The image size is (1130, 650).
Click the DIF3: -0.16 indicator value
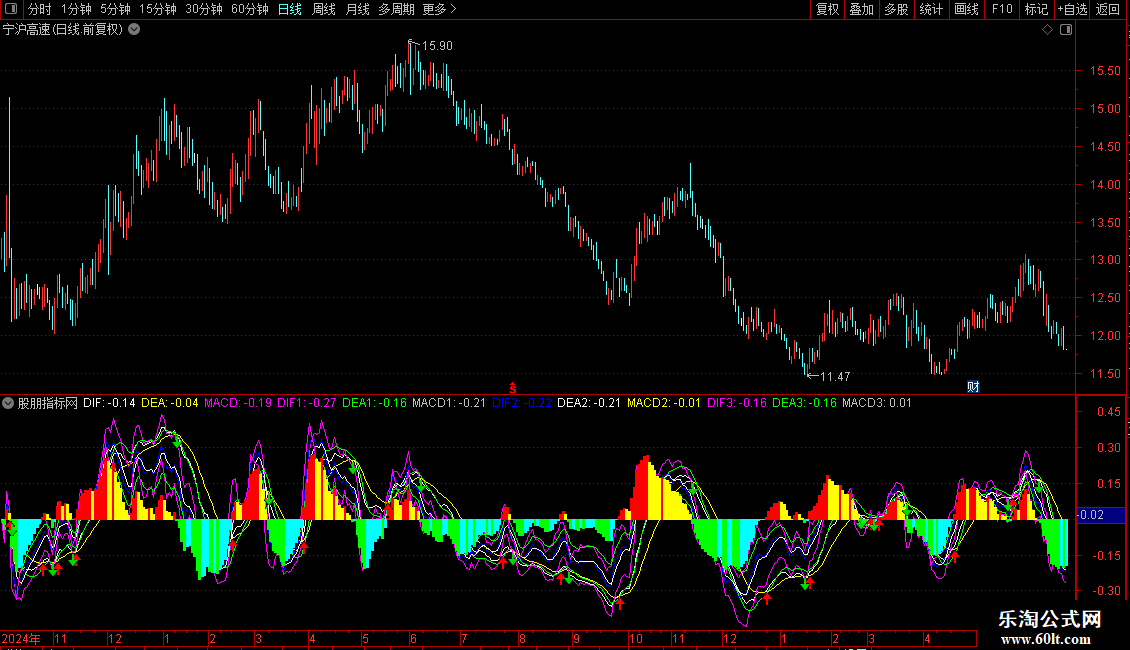point(737,403)
